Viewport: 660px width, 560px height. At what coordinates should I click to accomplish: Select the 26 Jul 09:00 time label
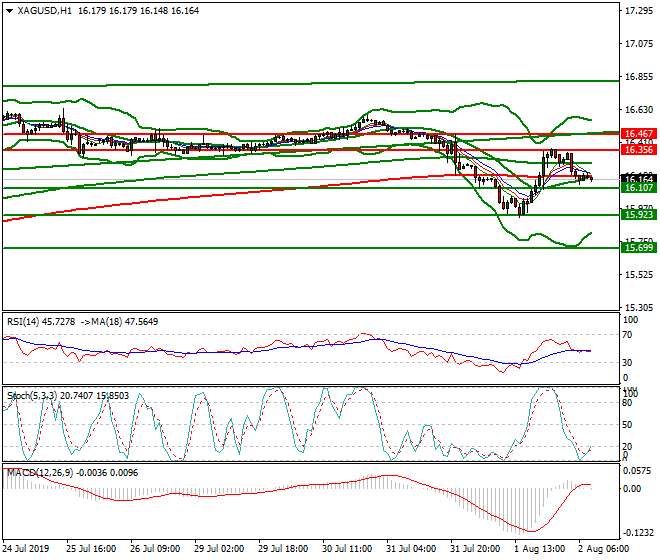(x=155, y=549)
